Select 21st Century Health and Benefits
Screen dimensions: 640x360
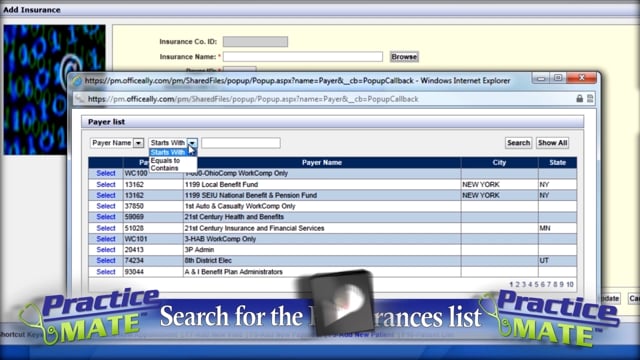pos(106,217)
